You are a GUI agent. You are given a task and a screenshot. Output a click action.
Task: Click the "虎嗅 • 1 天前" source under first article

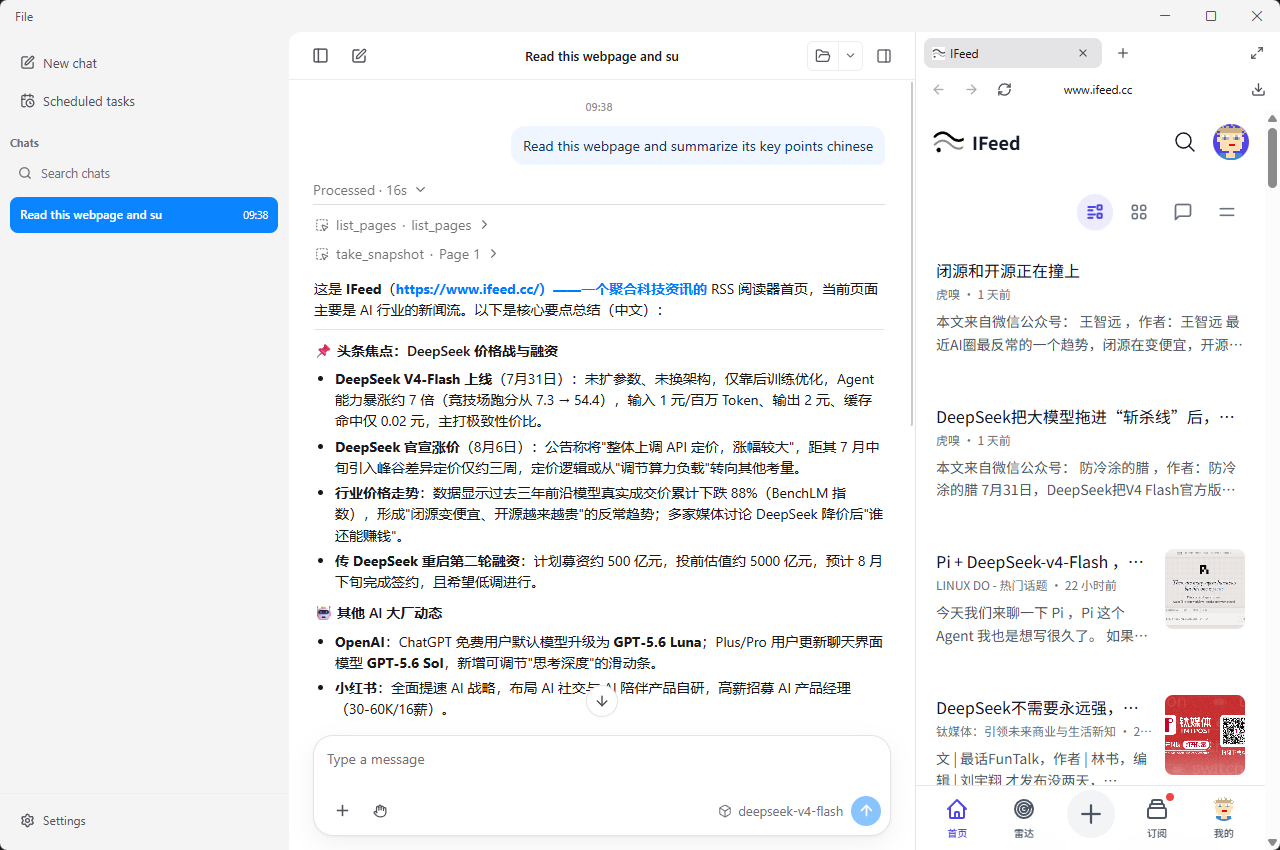(x=973, y=295)
